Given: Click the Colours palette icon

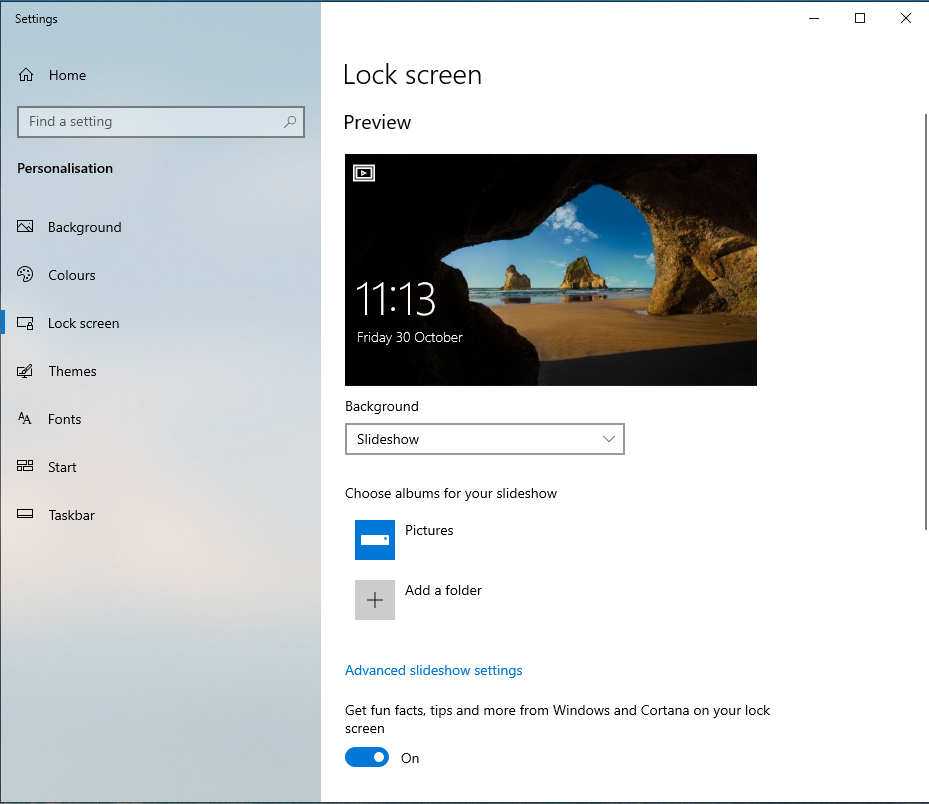Looking at the screenshot, I should click(x=25, y=274).
